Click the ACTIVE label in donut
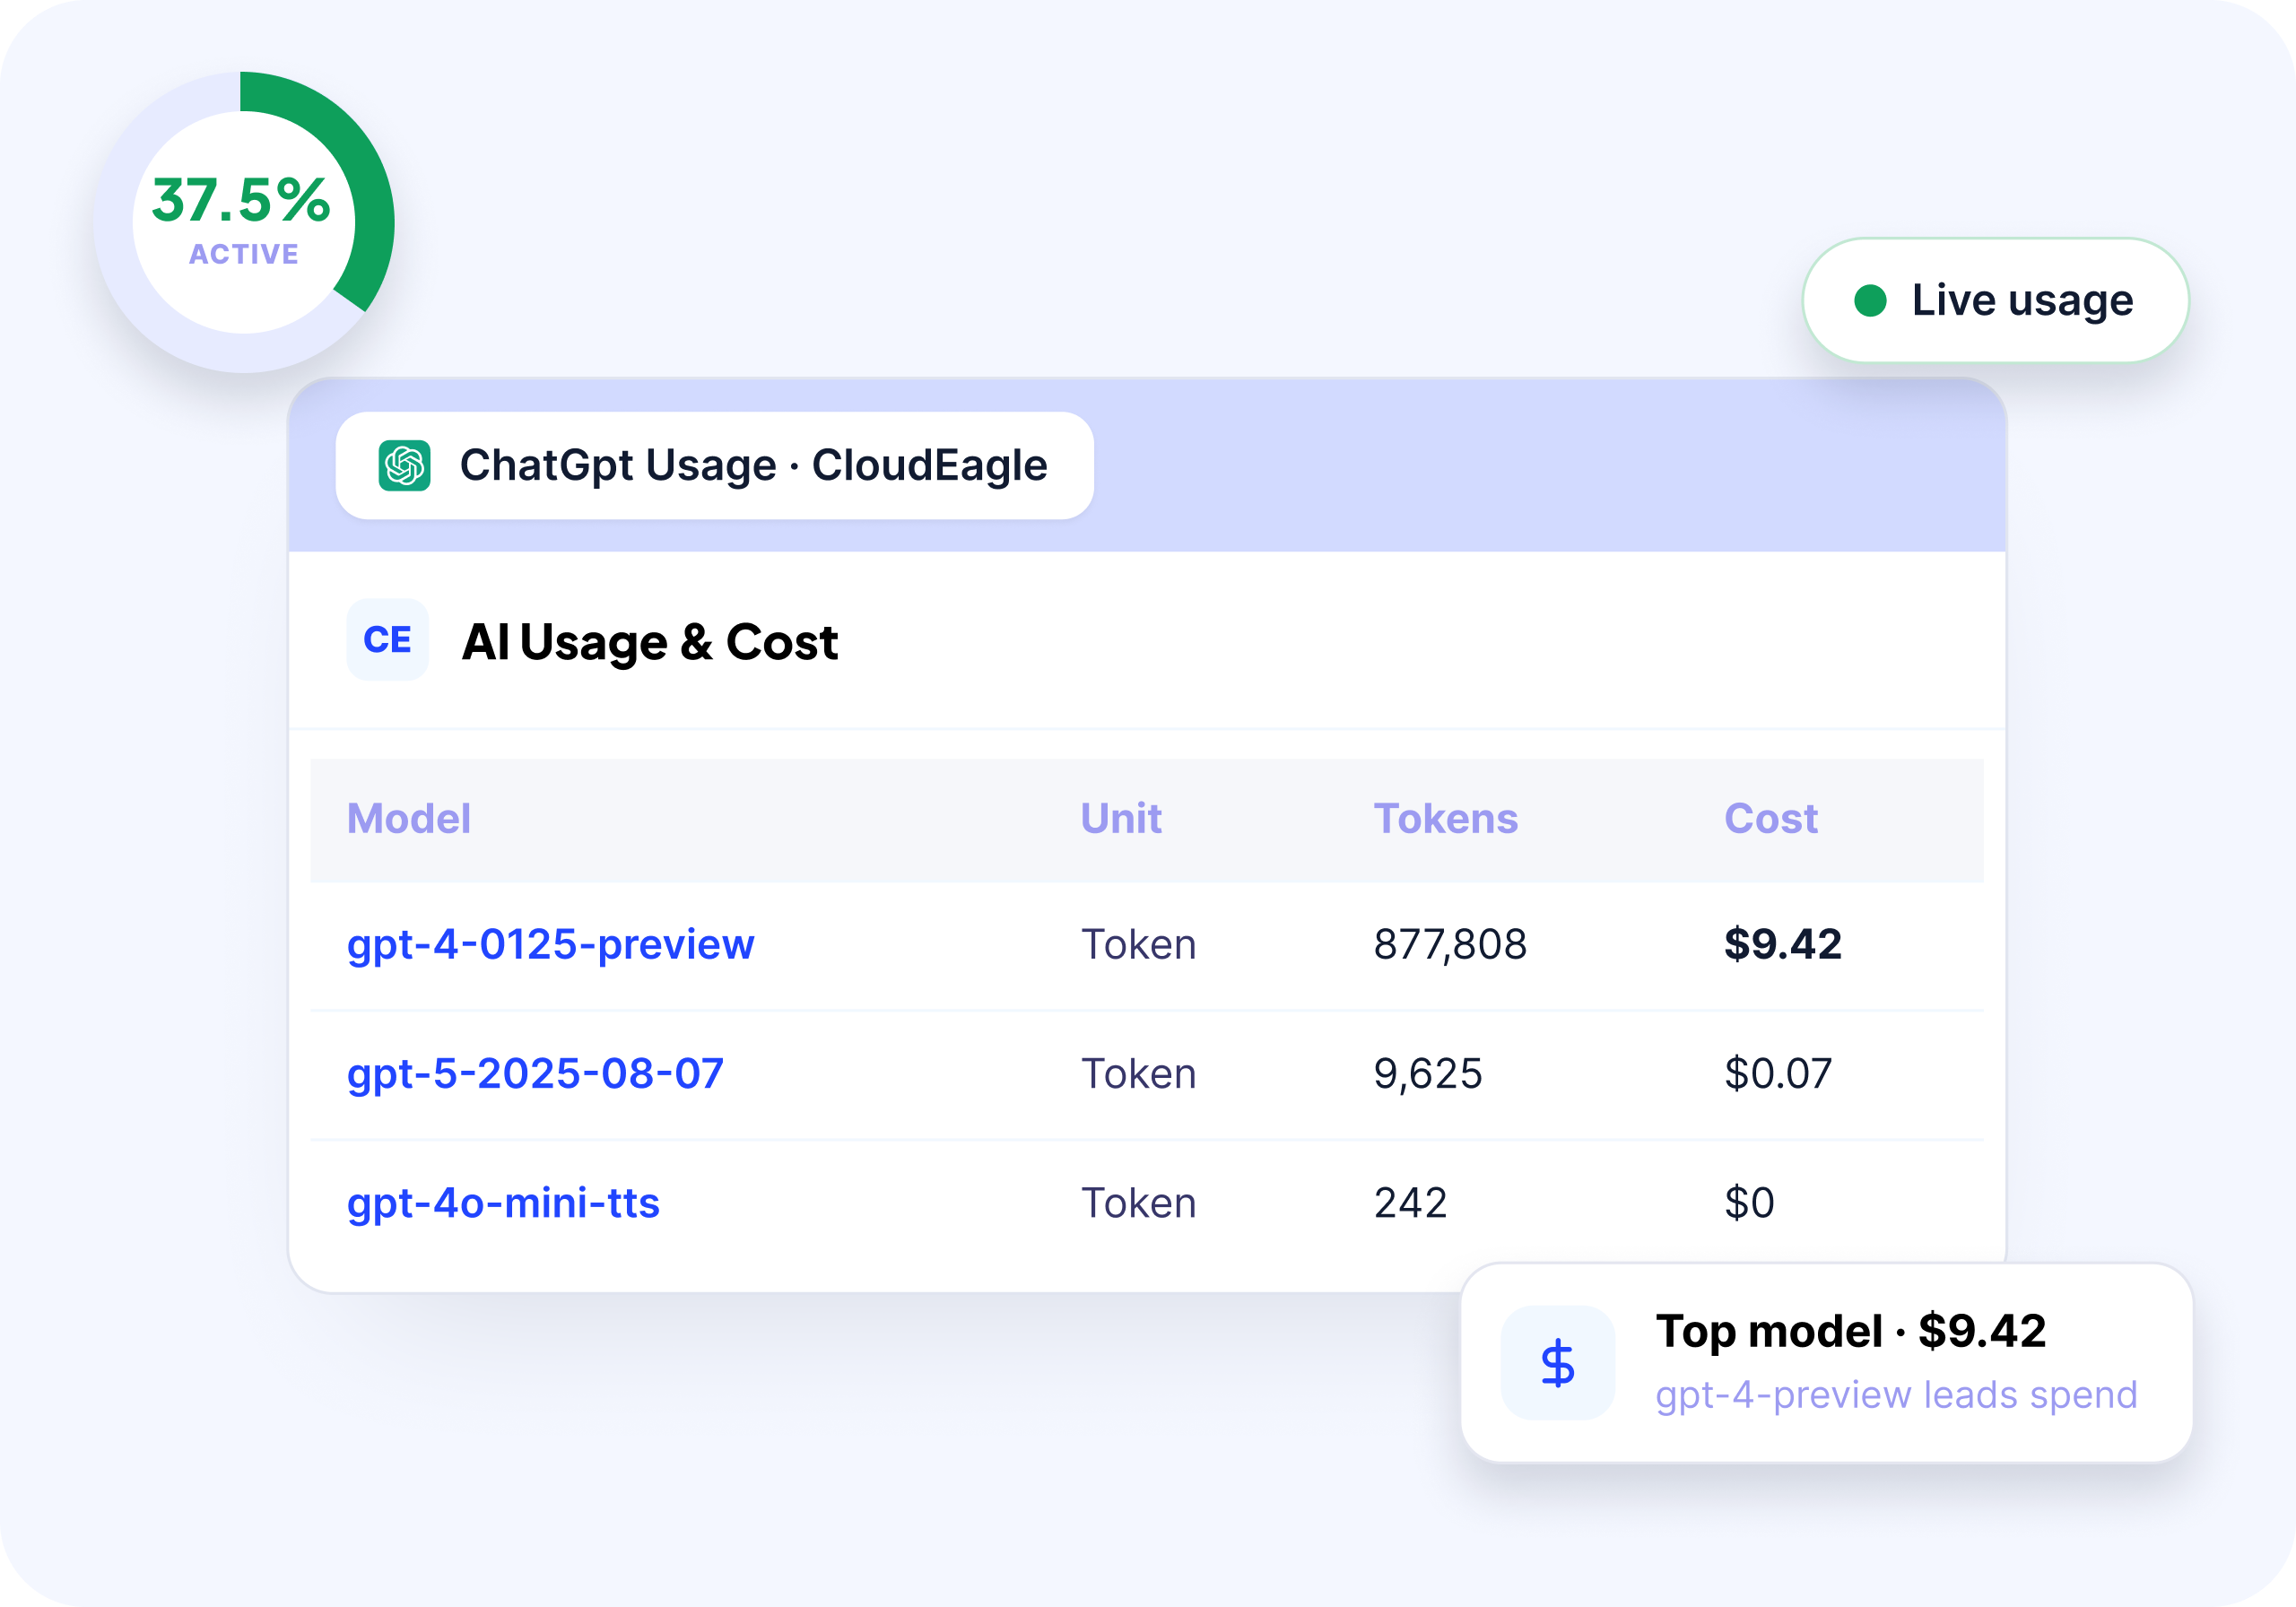 [x=244, y=255]
